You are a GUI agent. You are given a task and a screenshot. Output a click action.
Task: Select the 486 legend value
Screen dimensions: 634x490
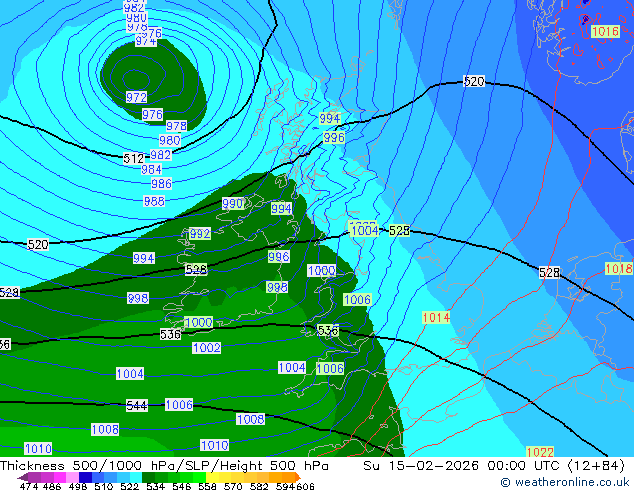[x=52, y=486]
